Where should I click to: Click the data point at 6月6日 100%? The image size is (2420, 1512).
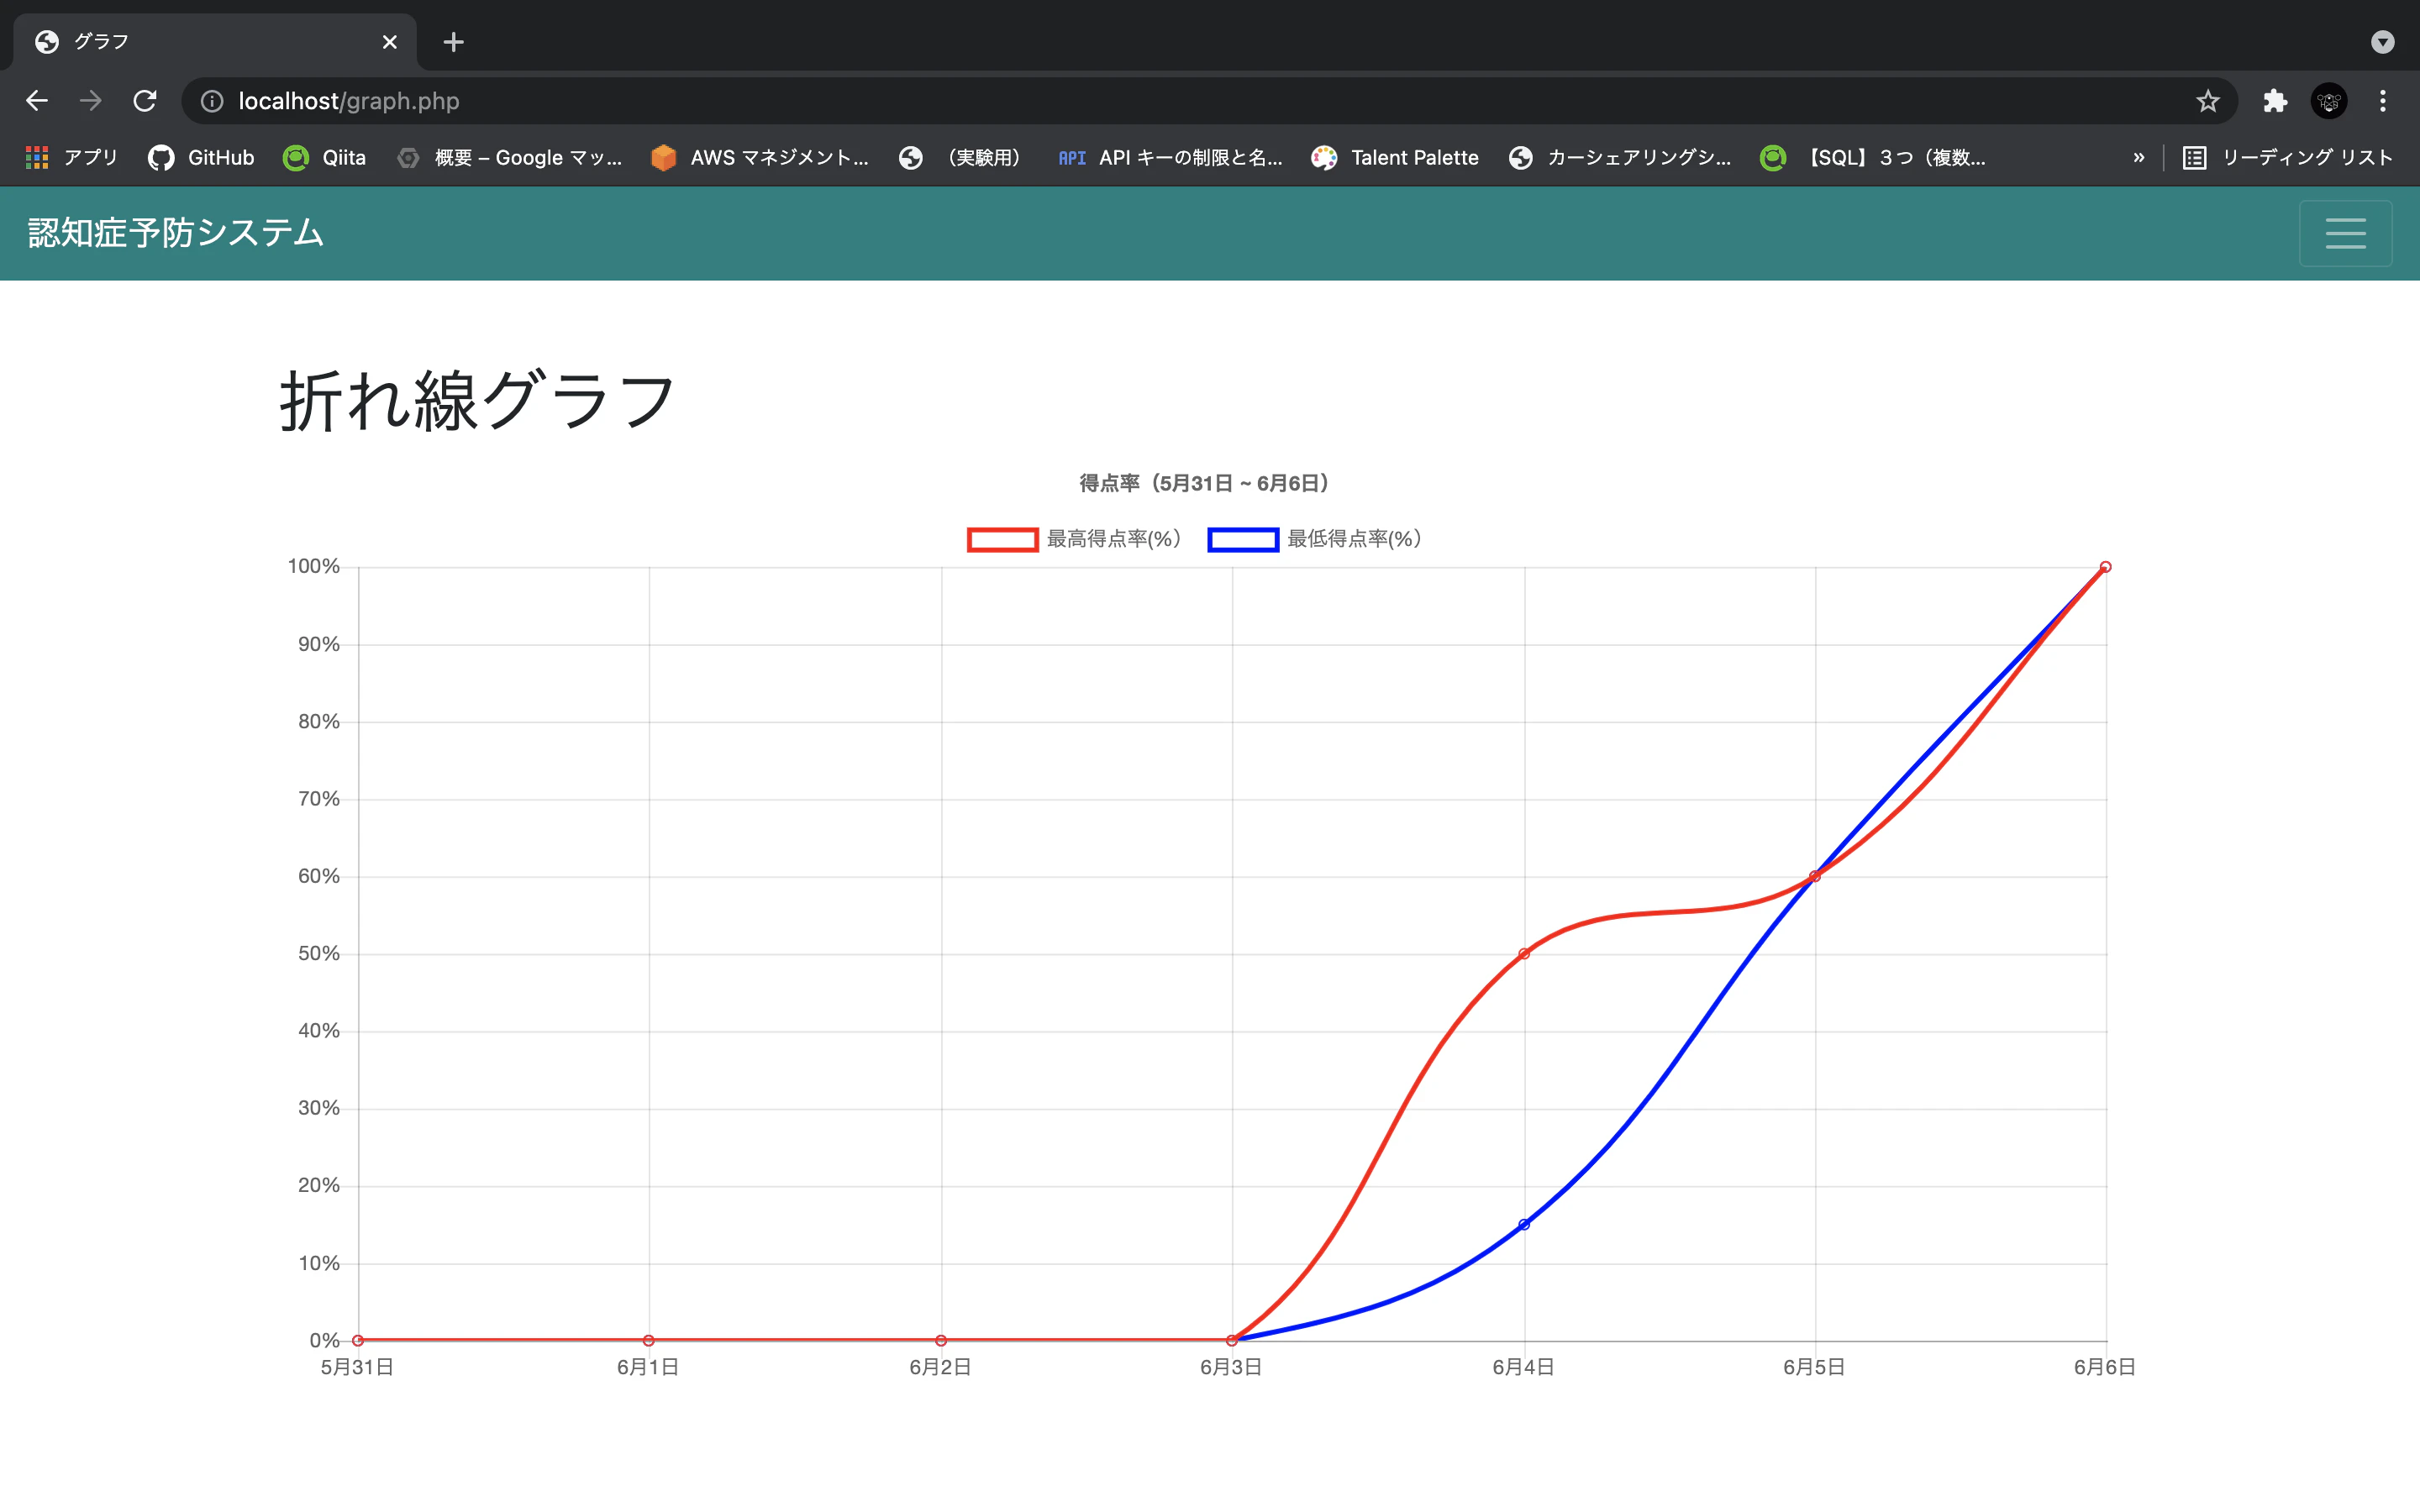(x=2106, y=567)
